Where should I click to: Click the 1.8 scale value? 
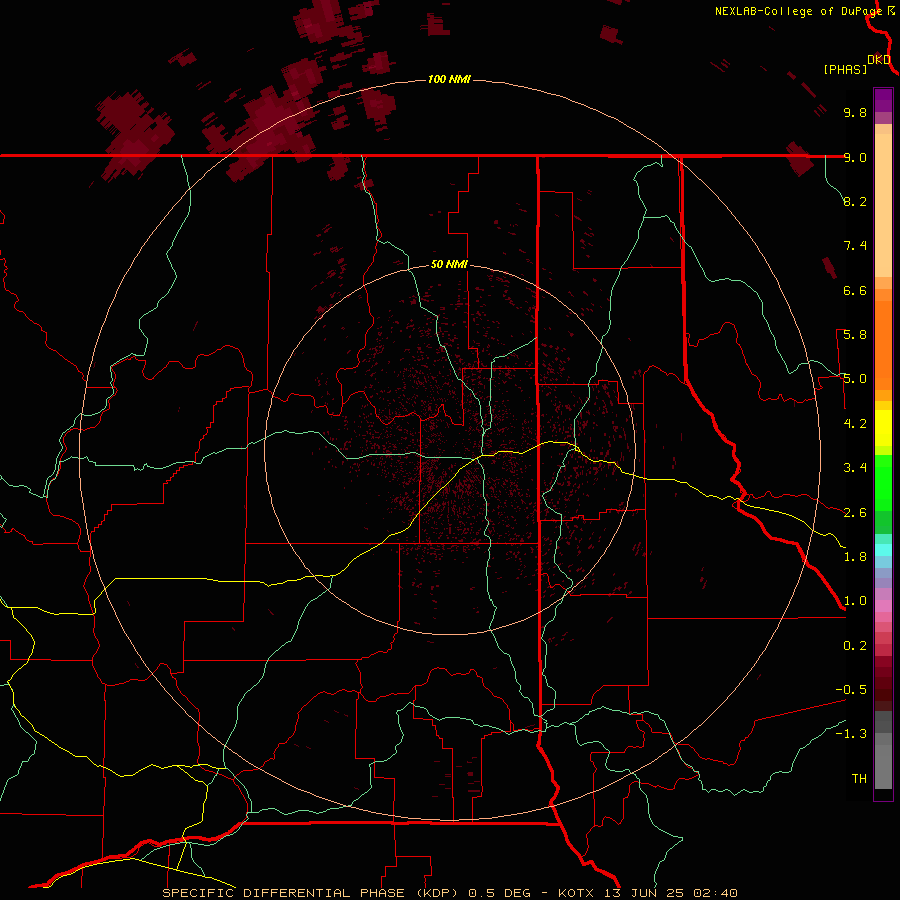855,557
